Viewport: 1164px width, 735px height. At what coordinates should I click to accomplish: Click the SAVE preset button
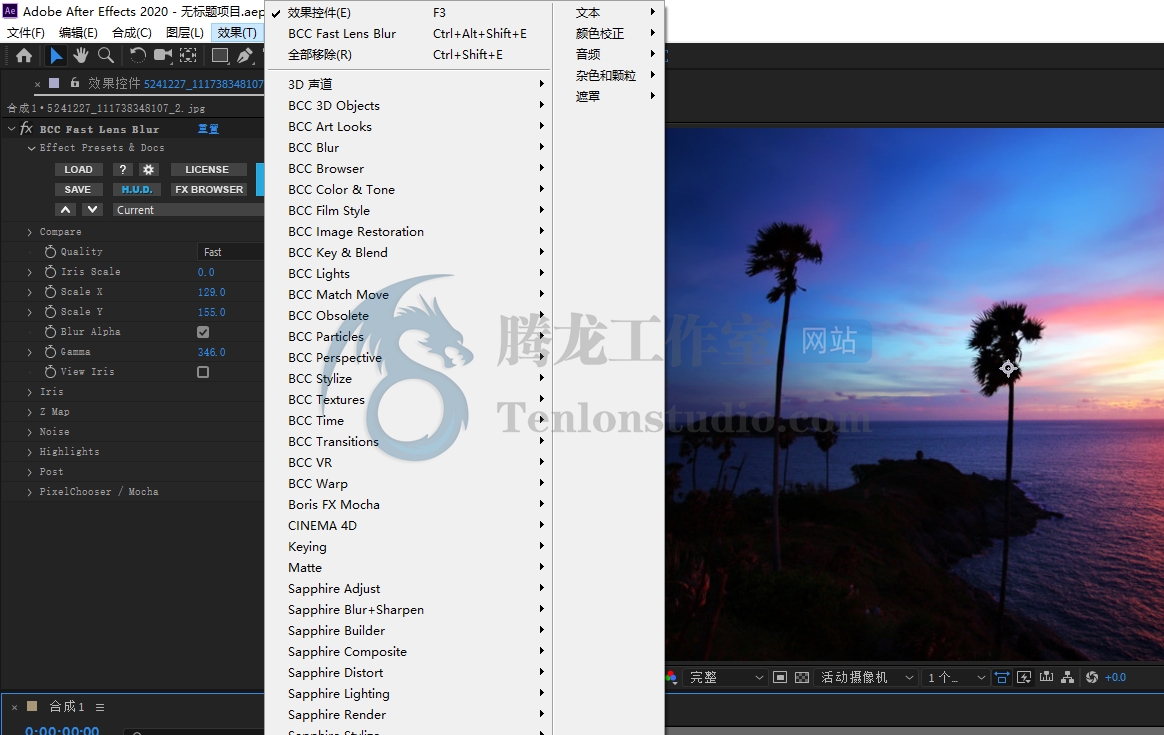[x=78, y=189]
